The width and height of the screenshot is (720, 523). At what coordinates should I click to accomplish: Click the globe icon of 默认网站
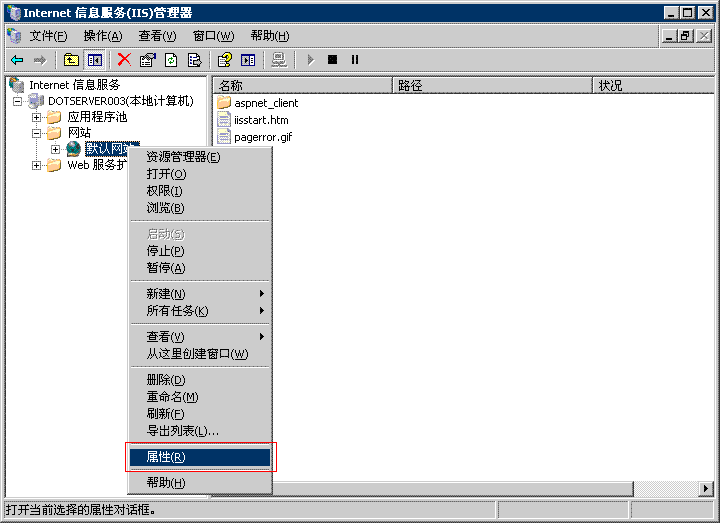(x=73, y=149)
